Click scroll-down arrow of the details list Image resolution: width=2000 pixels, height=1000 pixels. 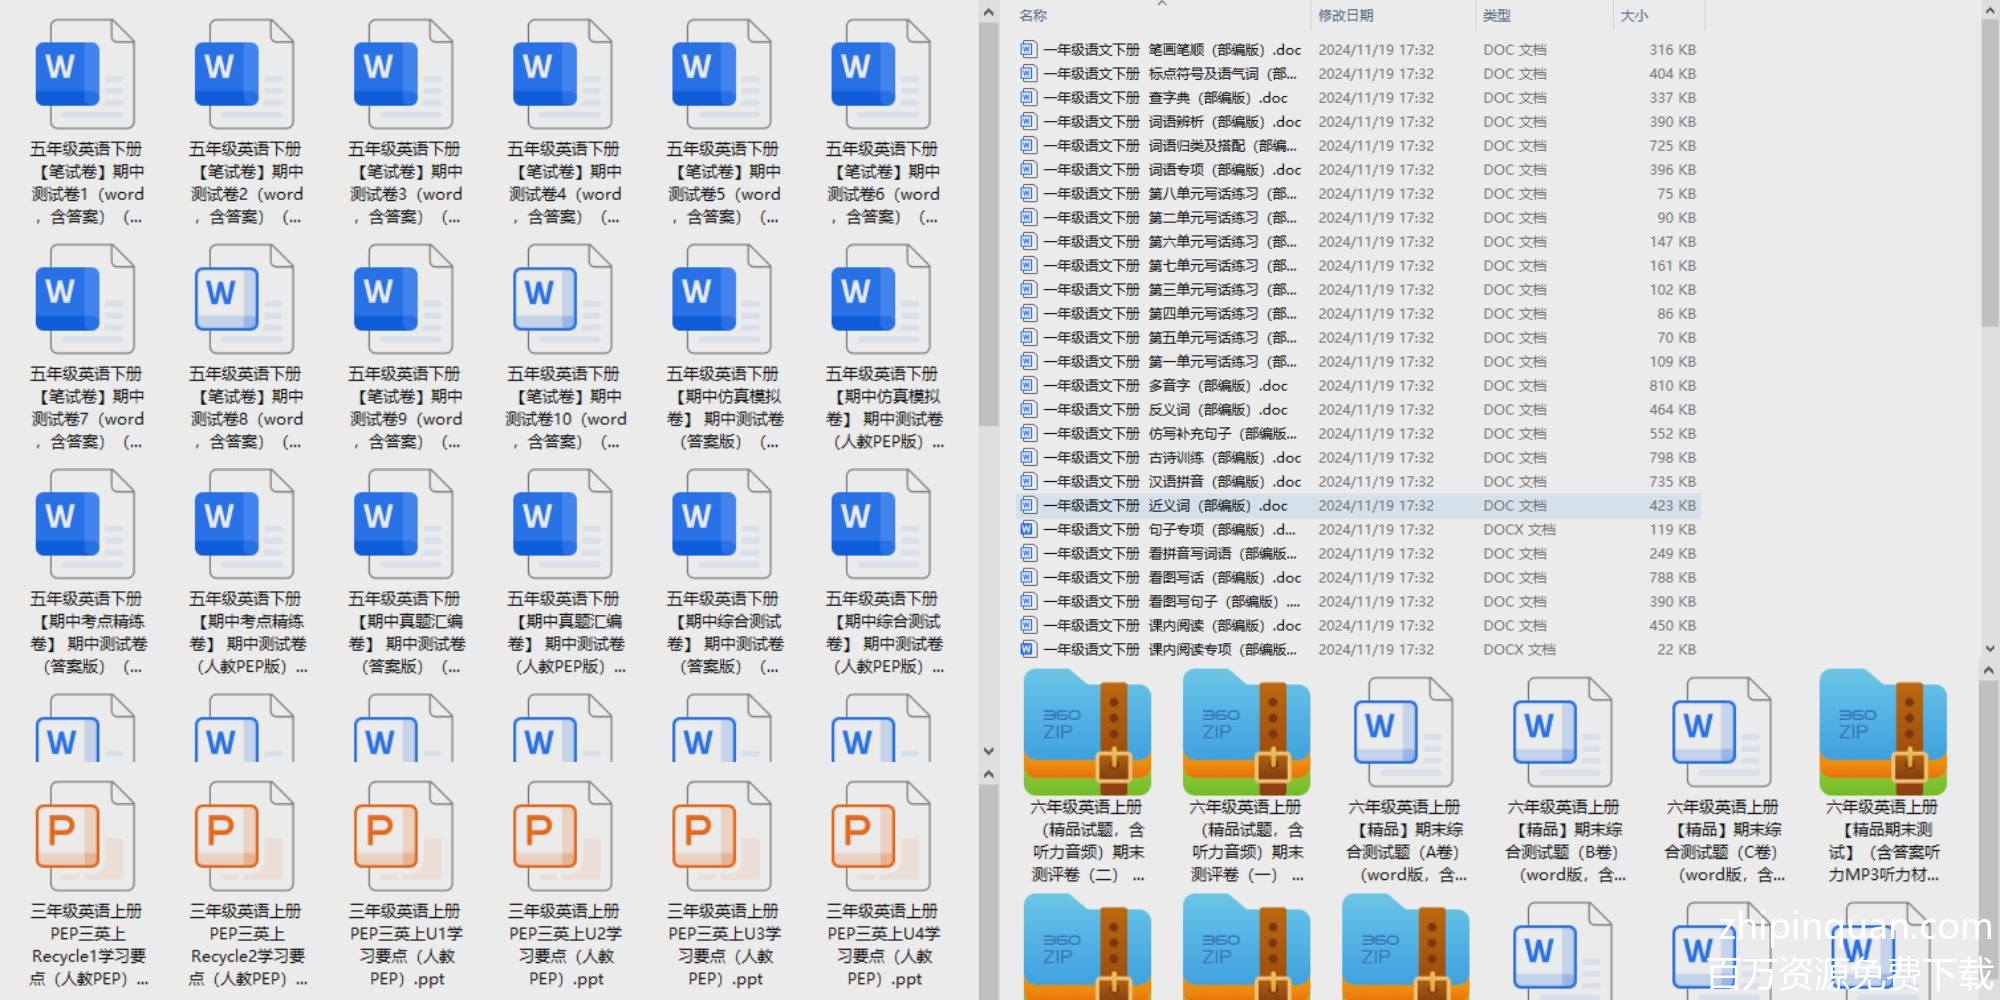1989,648
